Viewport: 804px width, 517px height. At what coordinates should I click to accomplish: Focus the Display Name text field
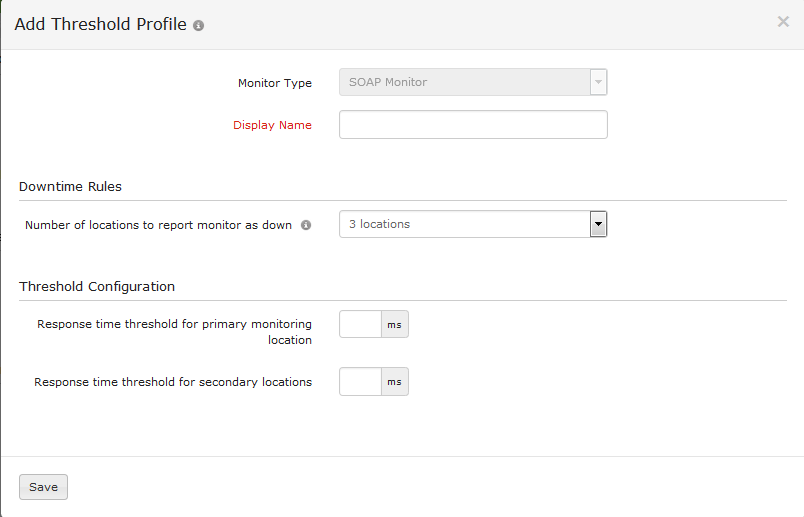coord(473,125)
